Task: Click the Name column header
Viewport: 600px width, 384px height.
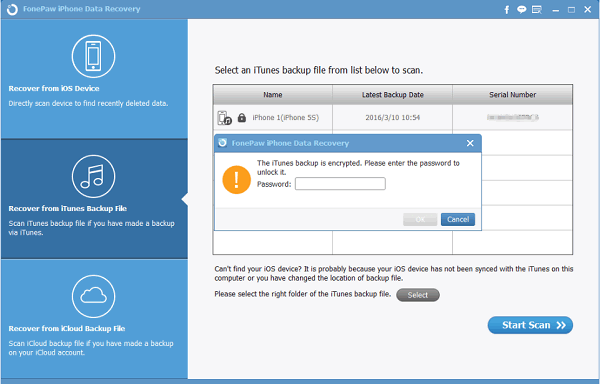Action: pyautogui.click(x=273, y=95)
